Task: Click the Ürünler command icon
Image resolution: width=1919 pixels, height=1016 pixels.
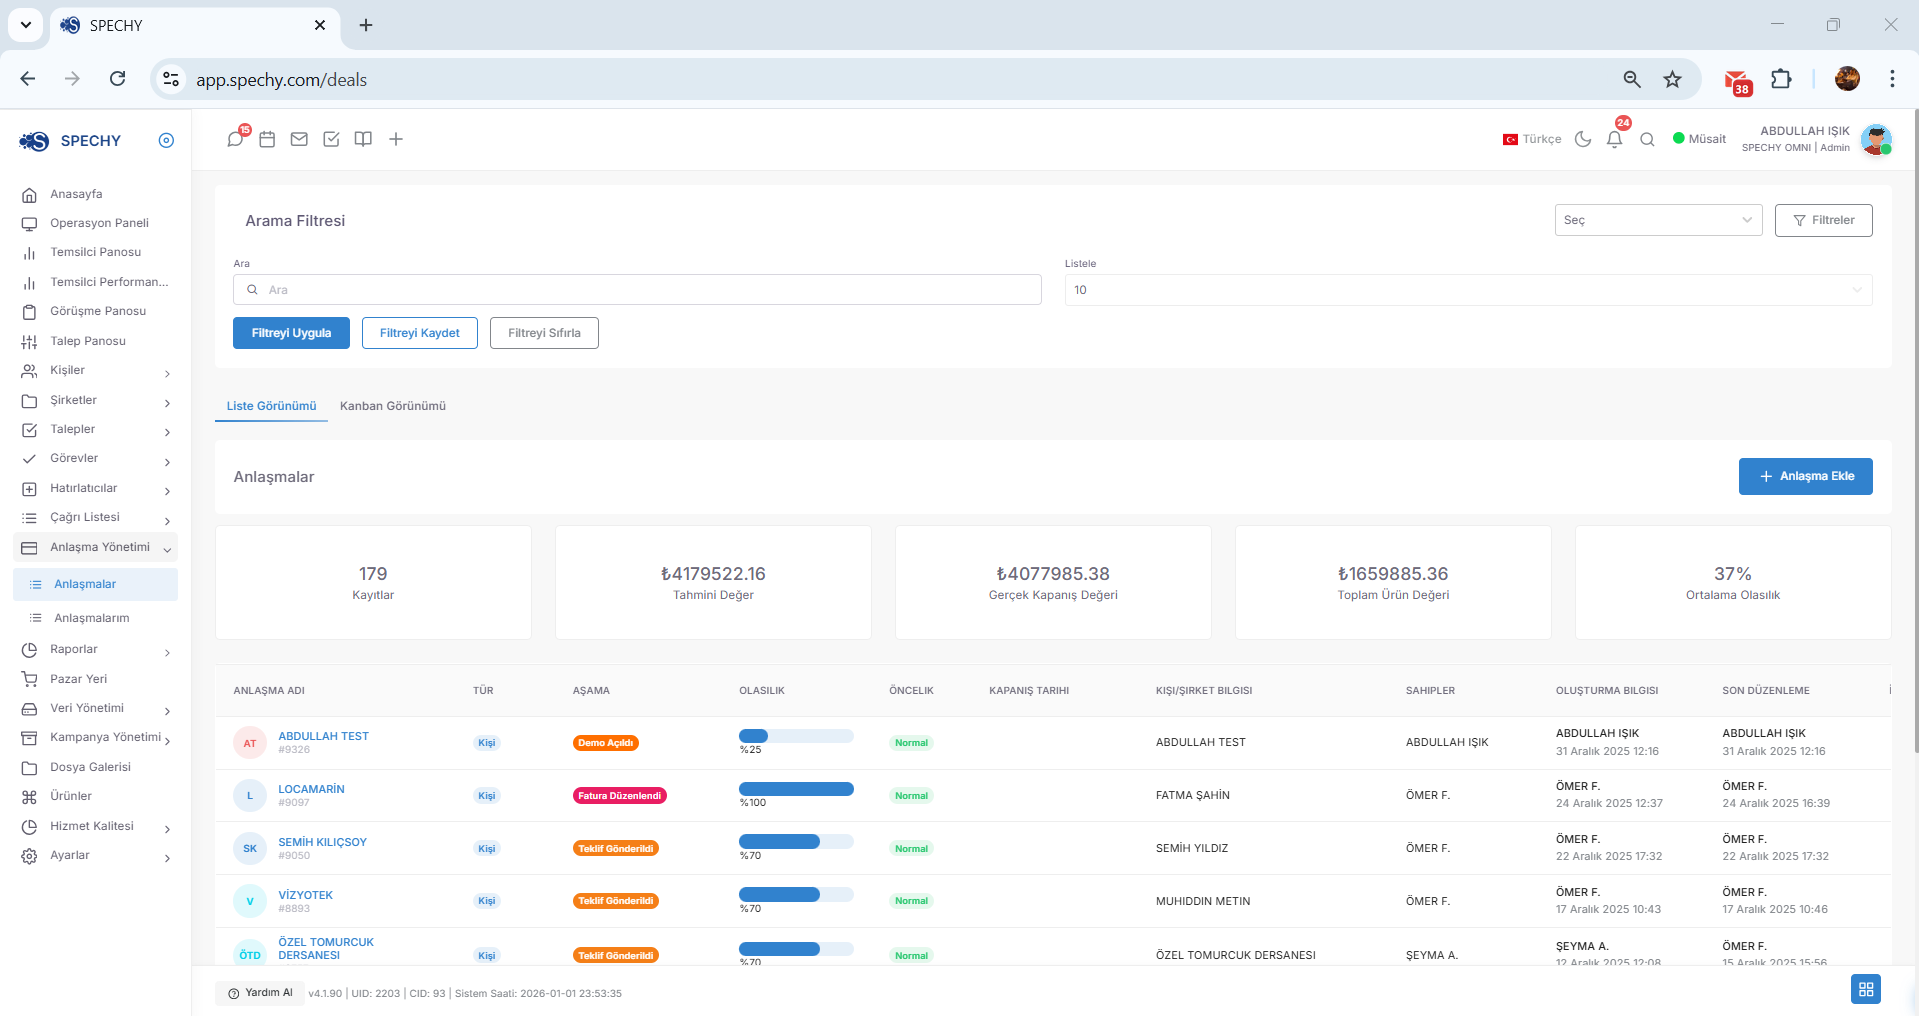Action: coord(29,797)
